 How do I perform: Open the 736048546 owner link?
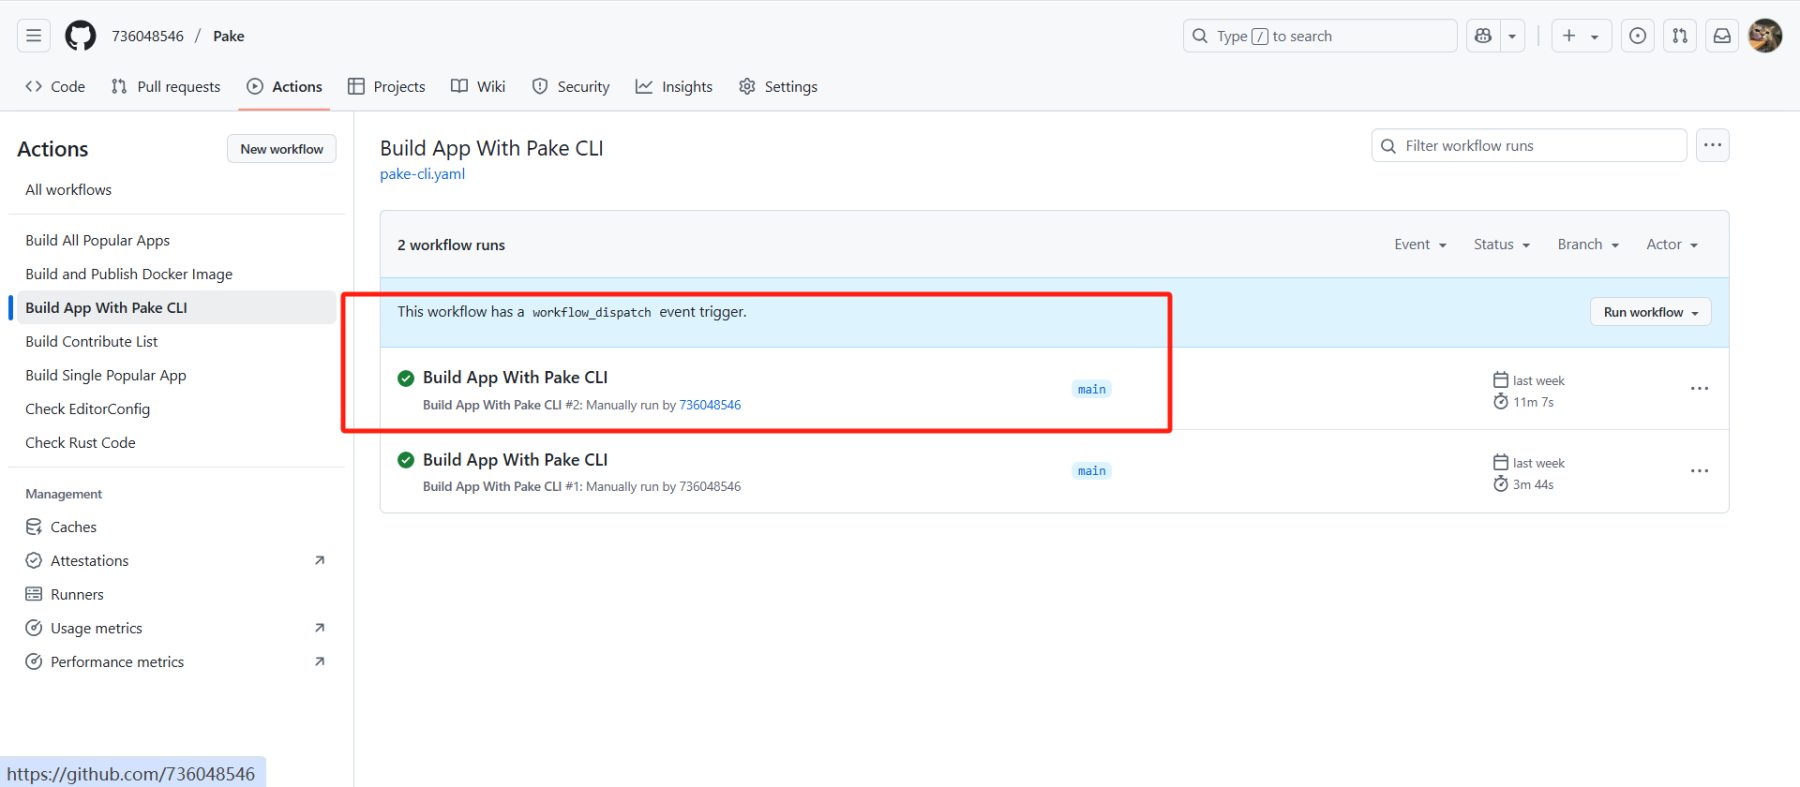click(148, 36)
